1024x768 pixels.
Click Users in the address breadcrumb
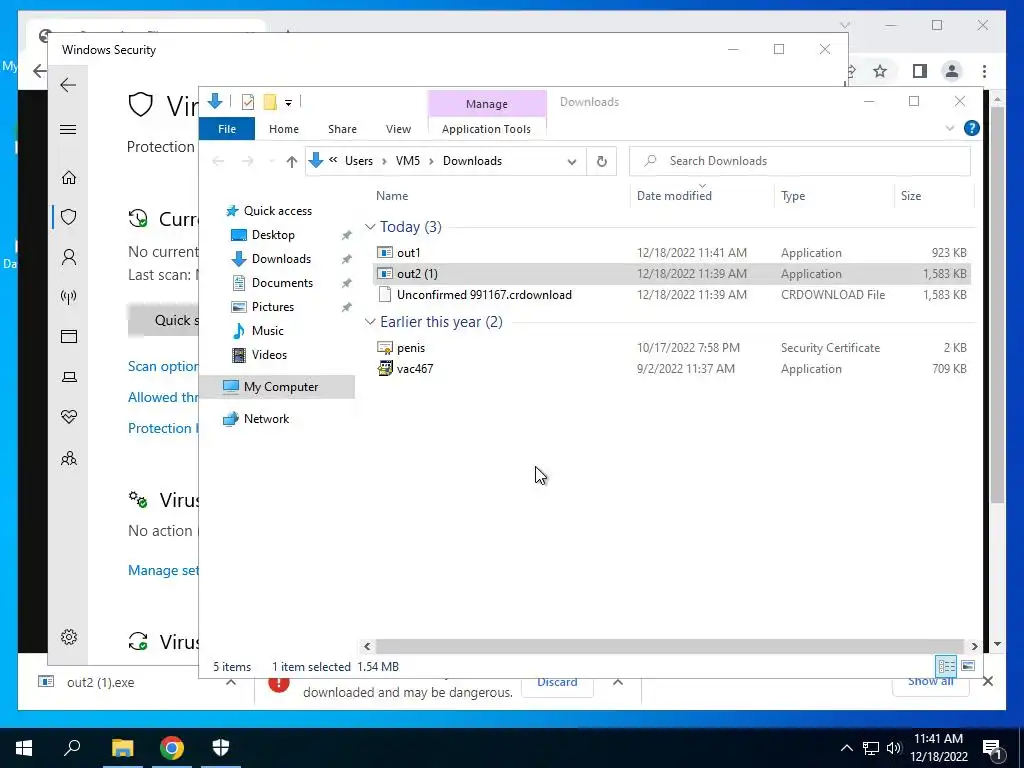click(x=359, y=161)
